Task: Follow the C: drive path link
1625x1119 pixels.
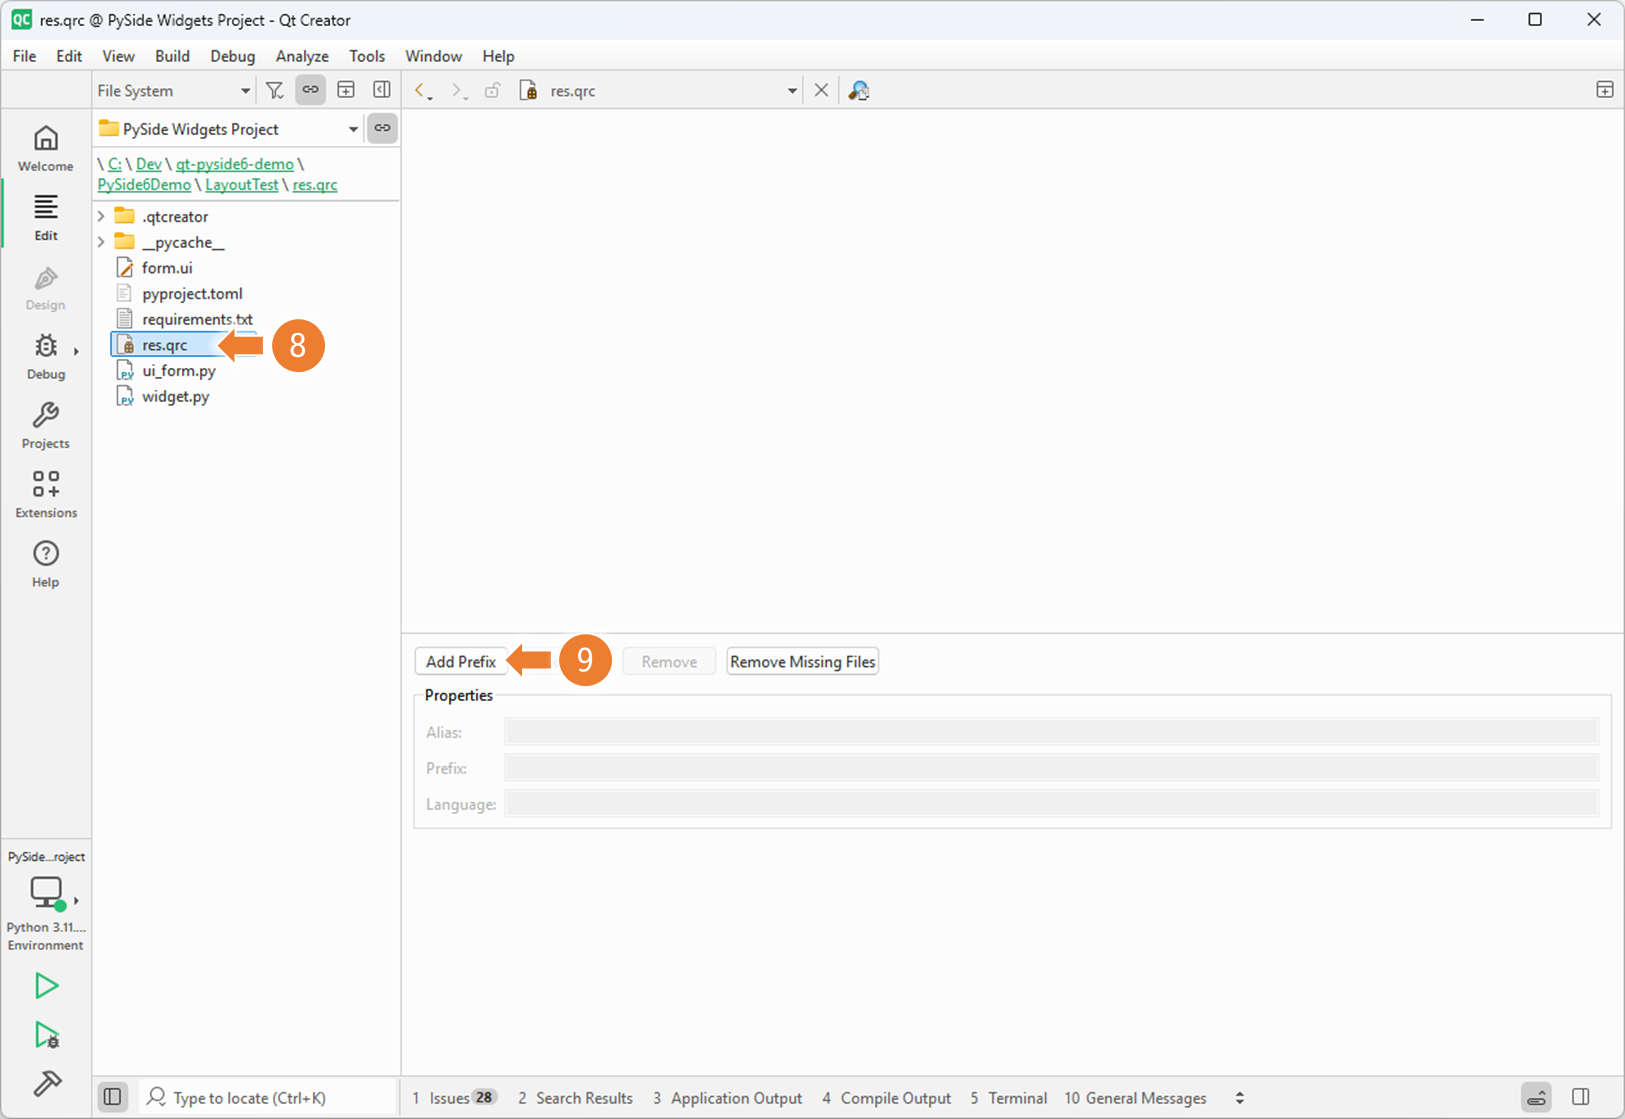Action: coord(115,164)
